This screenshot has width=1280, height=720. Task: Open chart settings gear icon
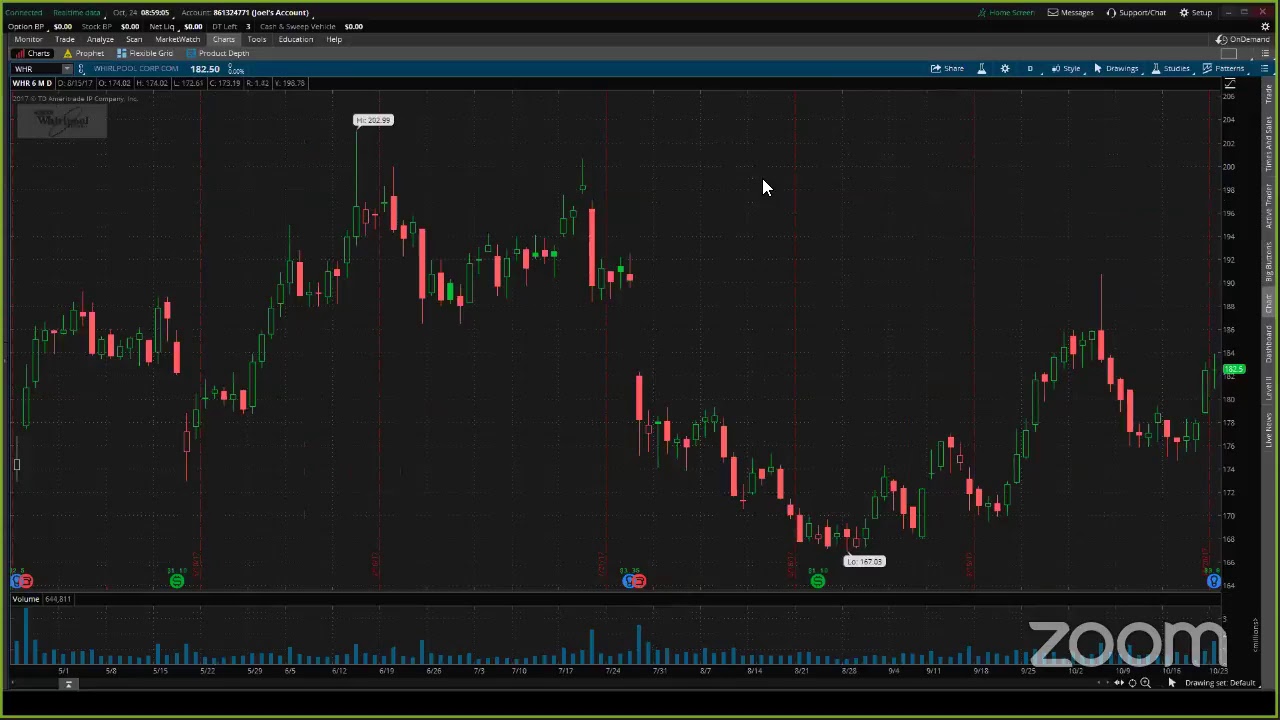pyautogui.click(x=1005, y=68)
